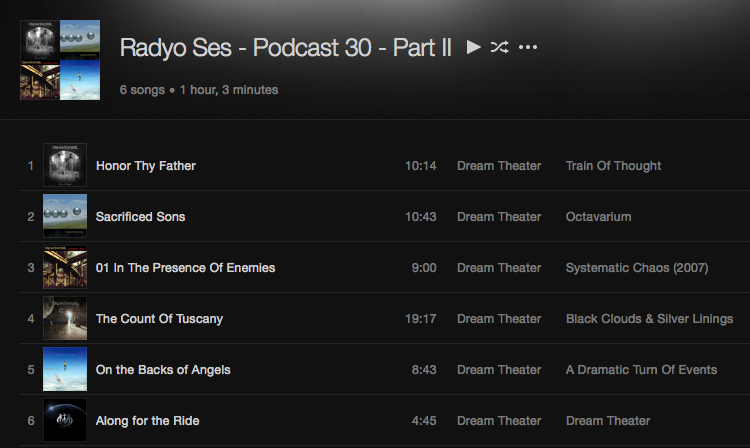Select Honor Thy Father album artwork

click(x=65, y=165)
